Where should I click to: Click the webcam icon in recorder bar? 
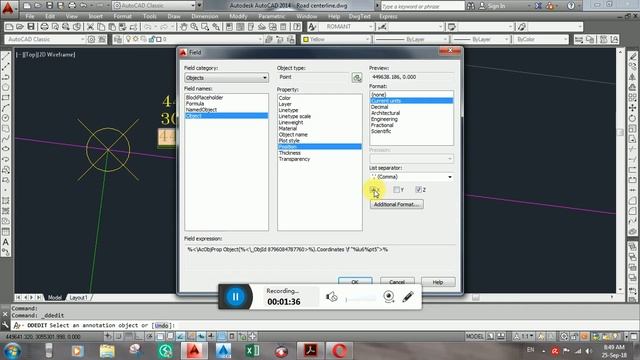click(389, 296)
